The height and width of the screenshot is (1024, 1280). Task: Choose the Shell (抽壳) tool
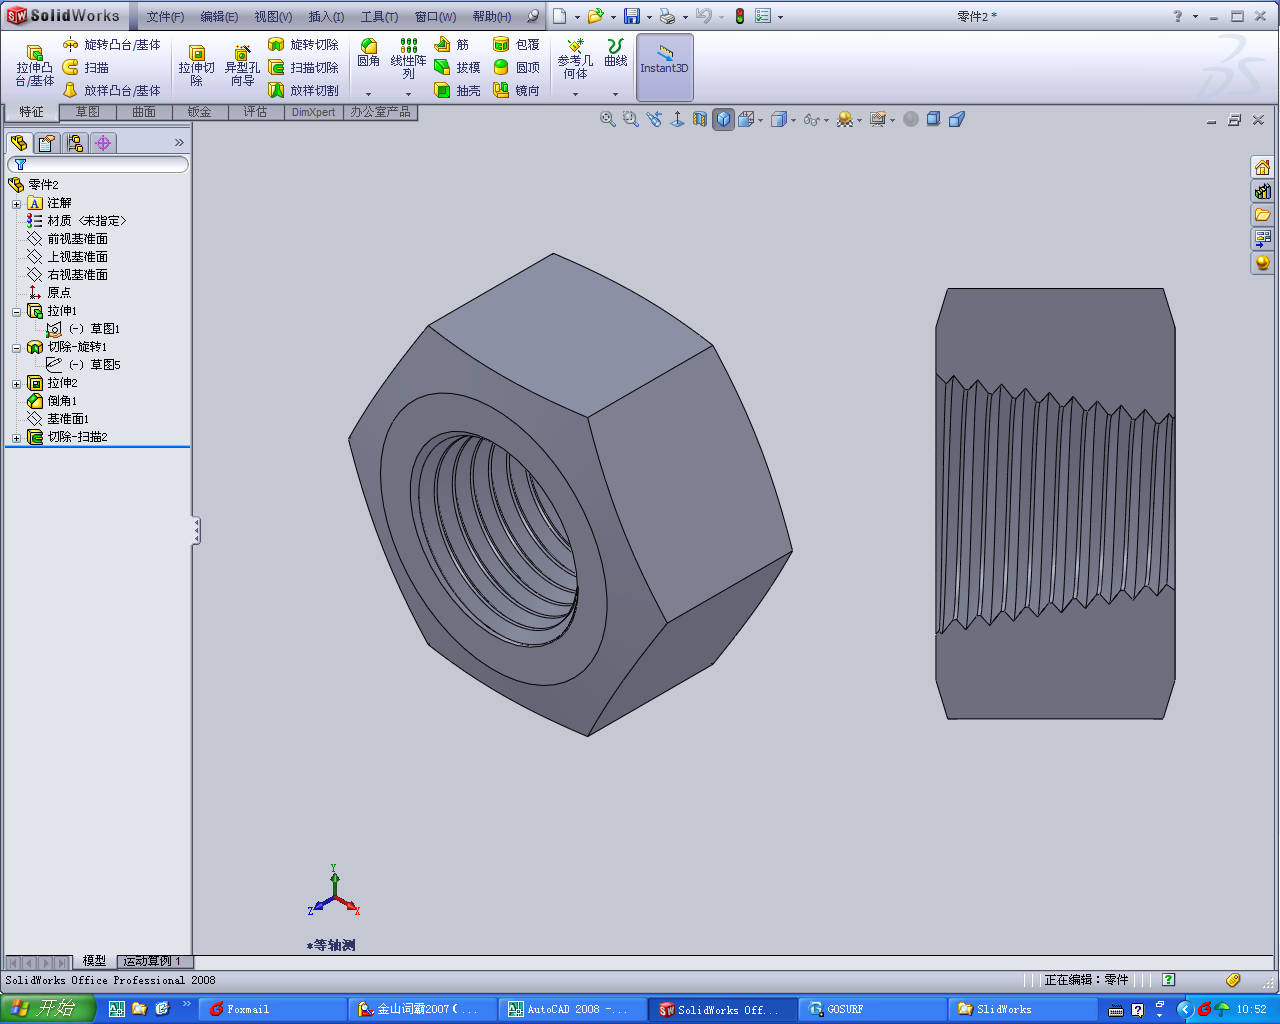pyautogui.click(x=457, y=90)
